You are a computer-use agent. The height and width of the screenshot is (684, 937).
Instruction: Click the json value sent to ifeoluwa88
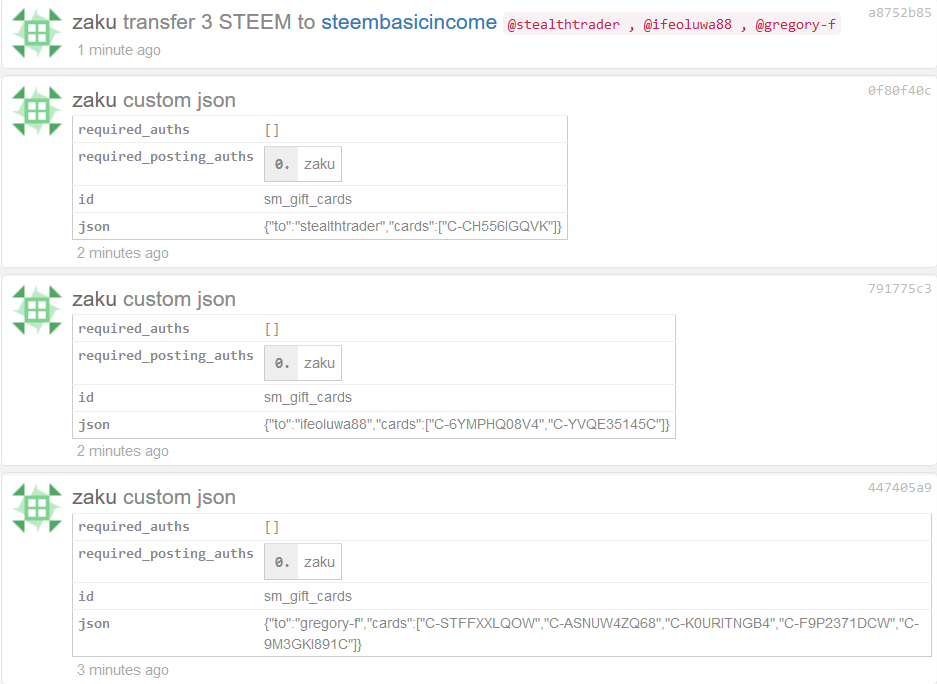pyautogui.click(x=467, y=424)
